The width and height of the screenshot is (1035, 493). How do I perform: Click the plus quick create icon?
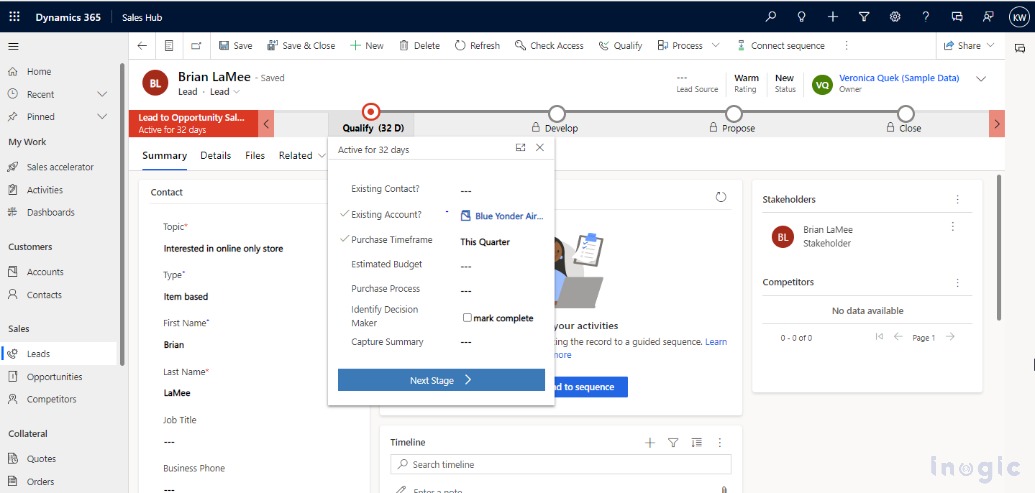(x=832, y=17)
